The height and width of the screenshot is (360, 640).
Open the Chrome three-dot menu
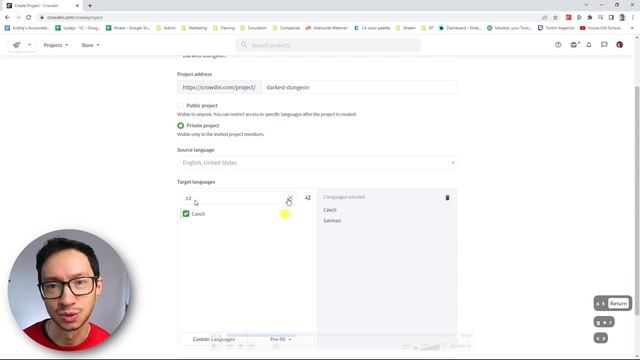tap(633, 18)
